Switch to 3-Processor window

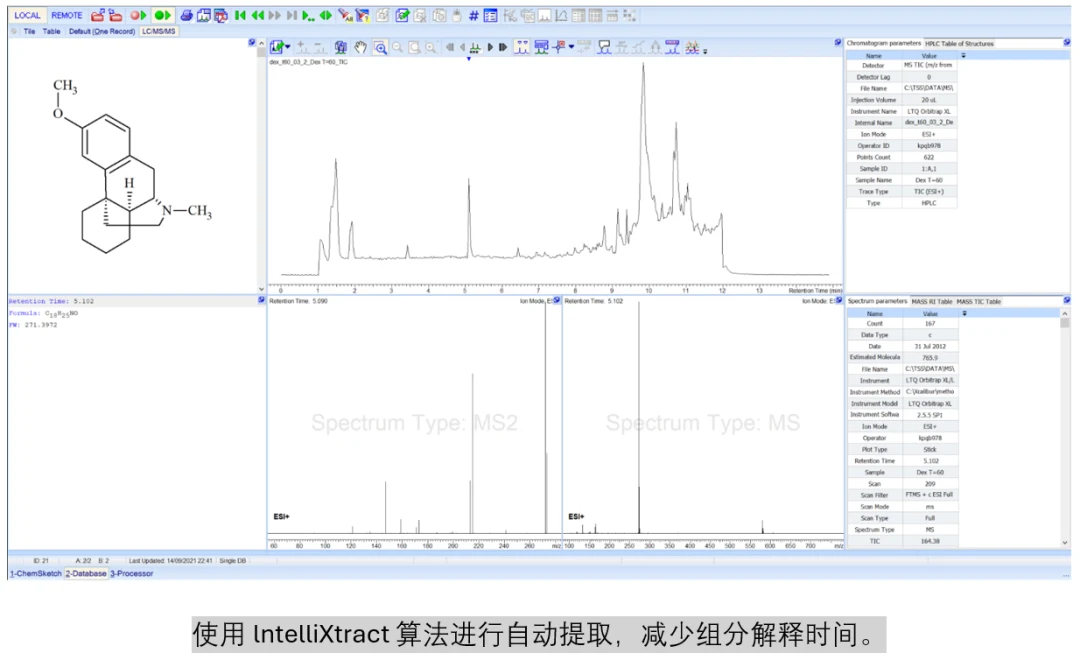coord(132,573)
